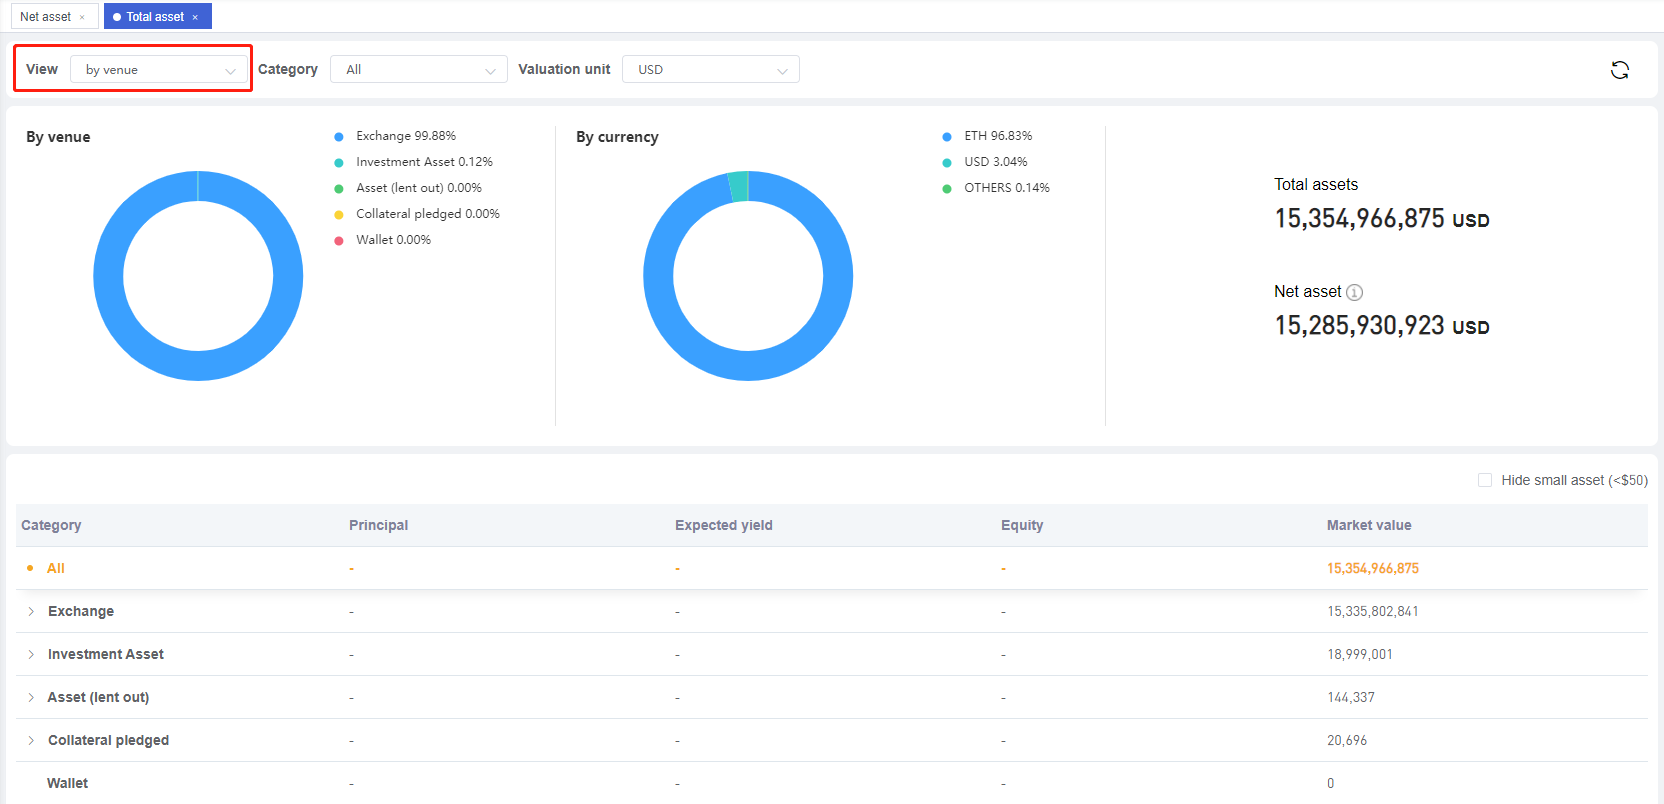
Task: Click the OTHERS 0.14% legend label
Action: 1007,188
